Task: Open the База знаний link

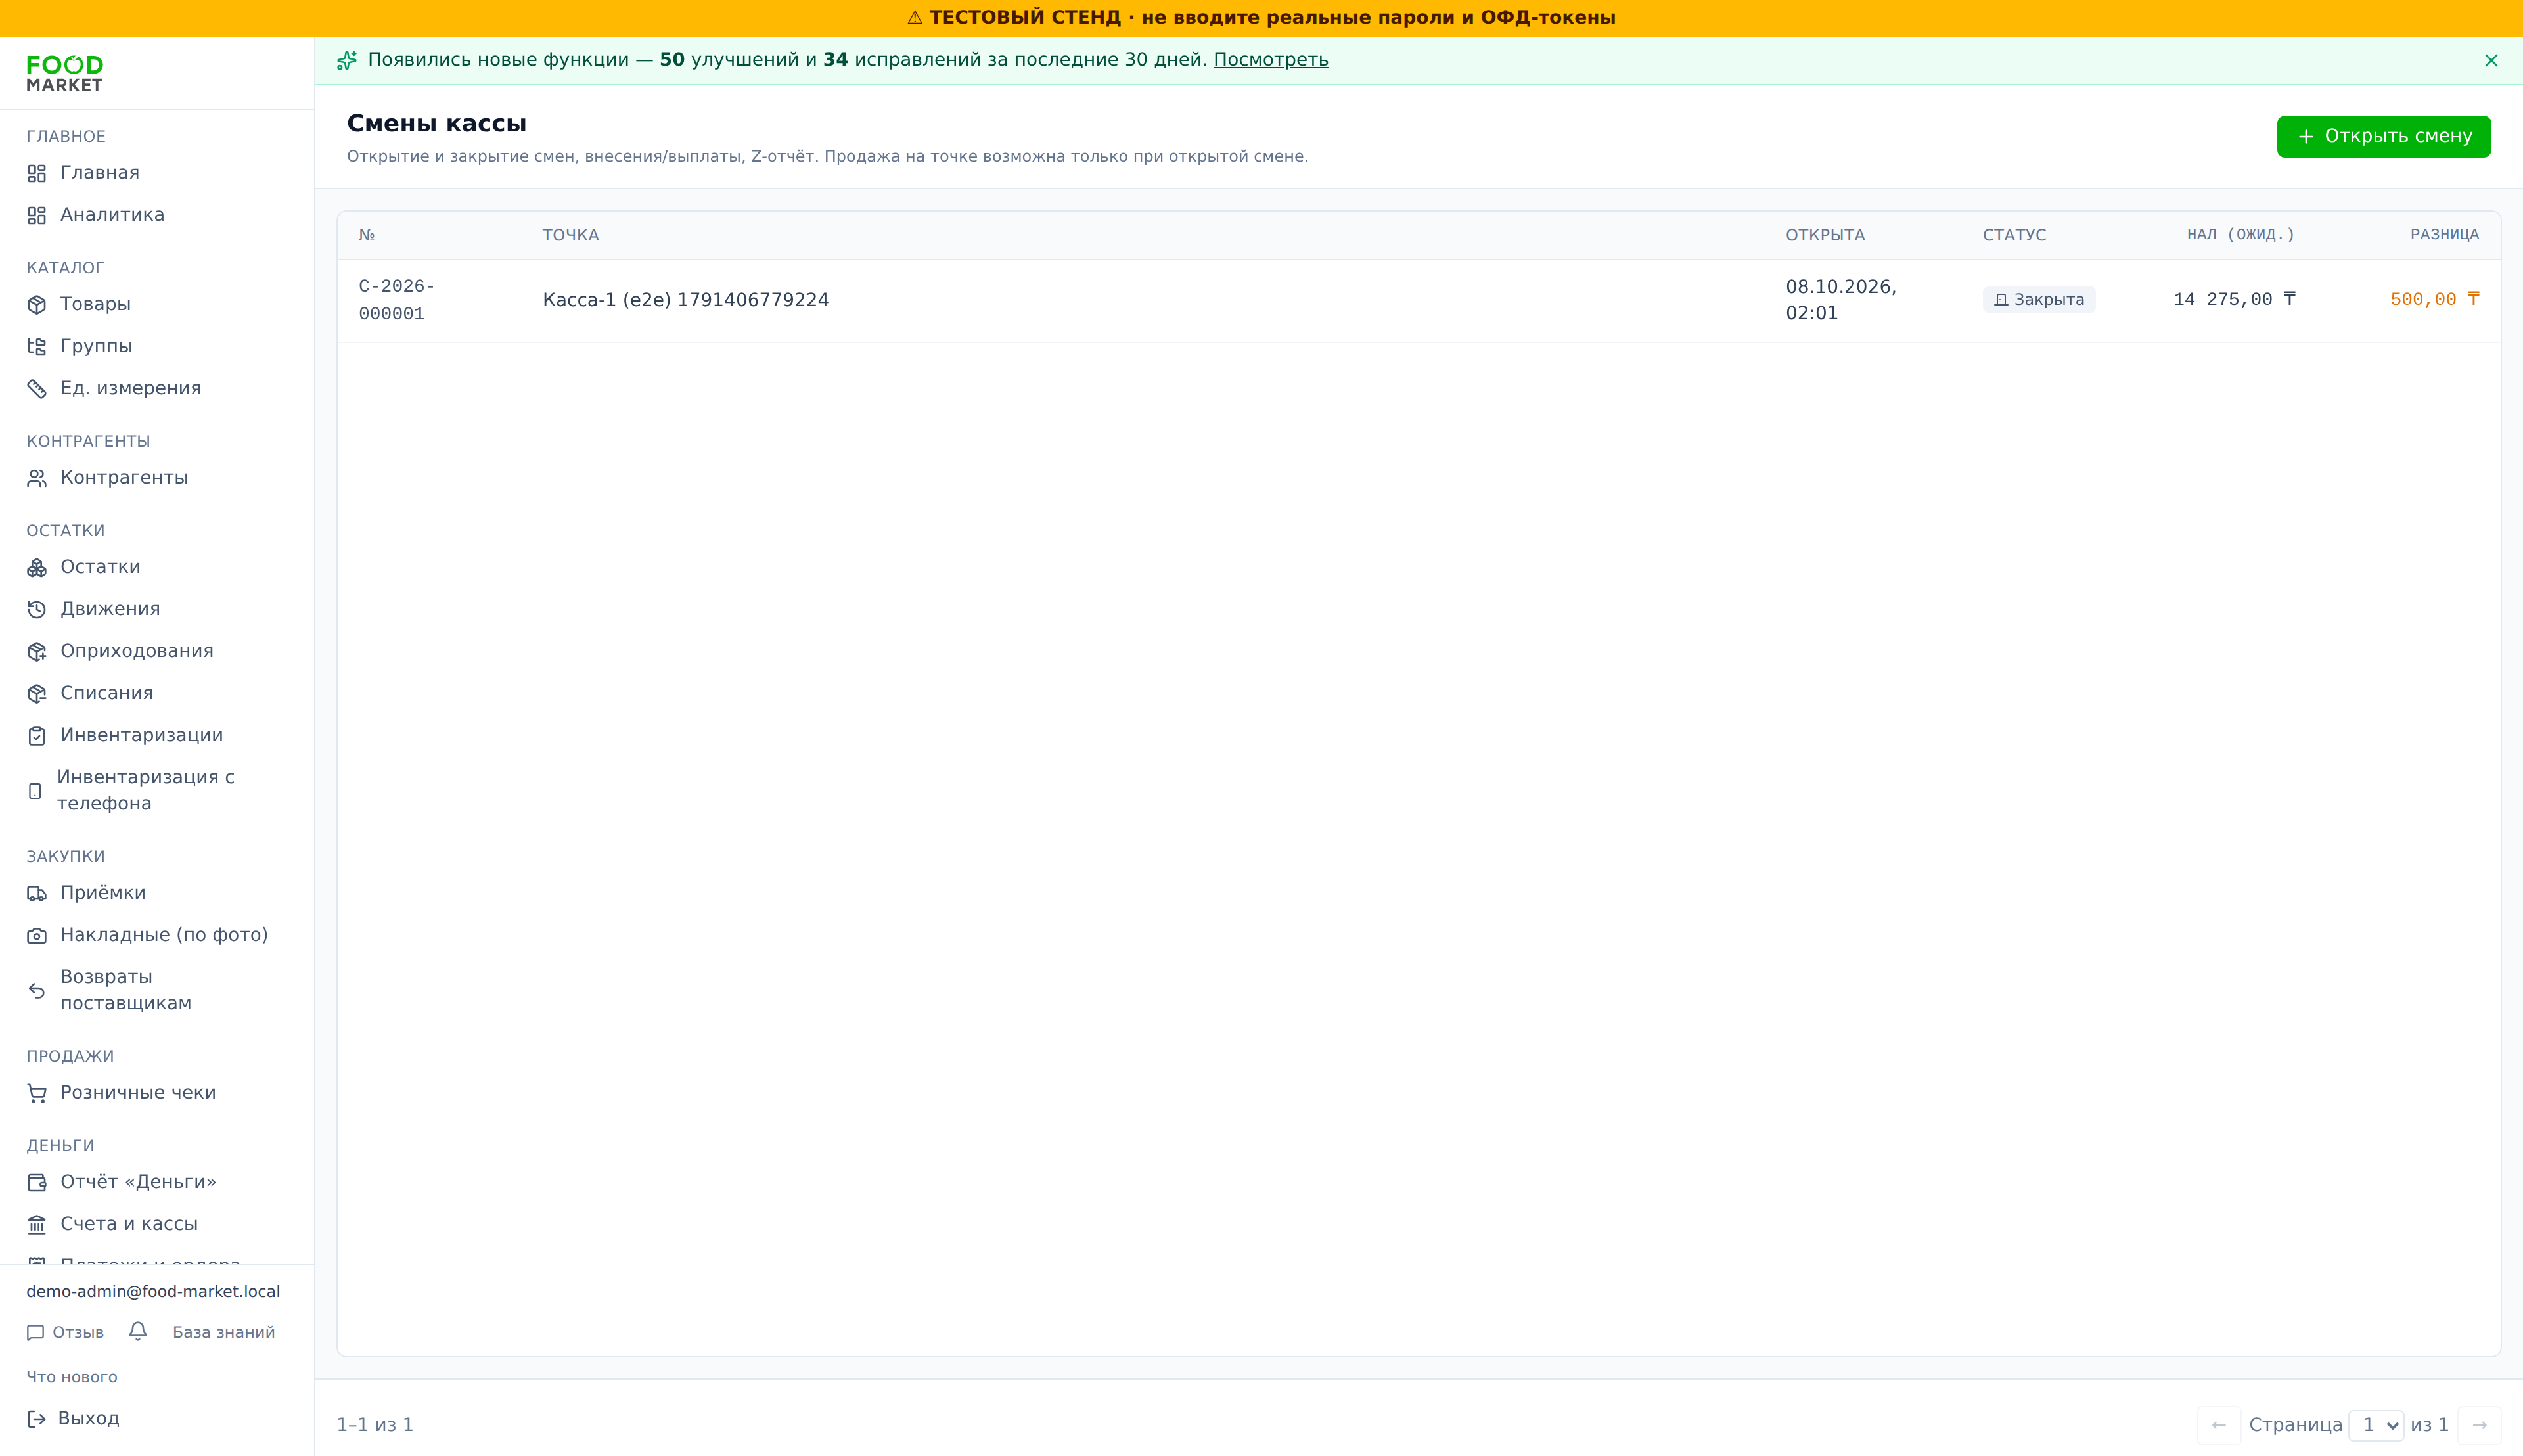Action: coord(223,1332)
